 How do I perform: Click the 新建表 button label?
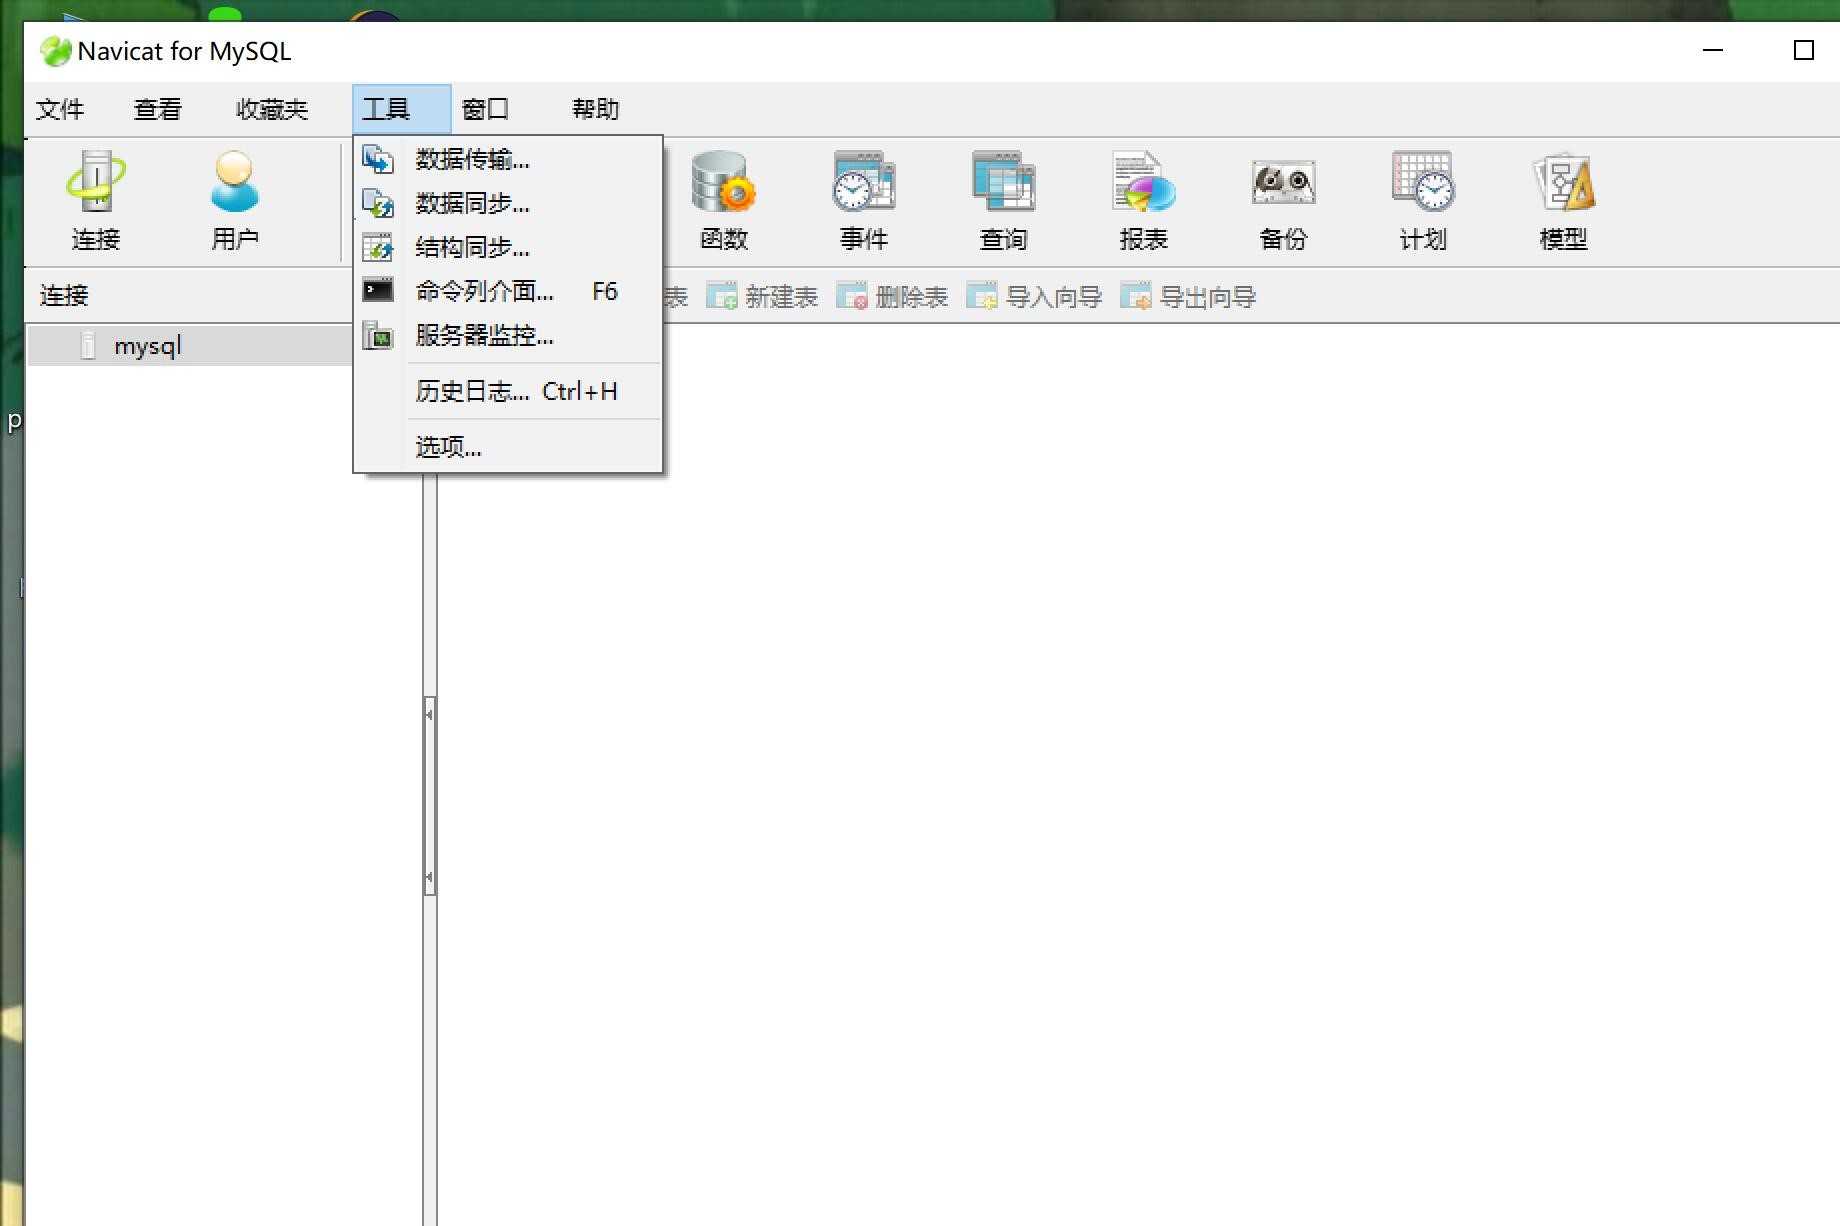782,297
